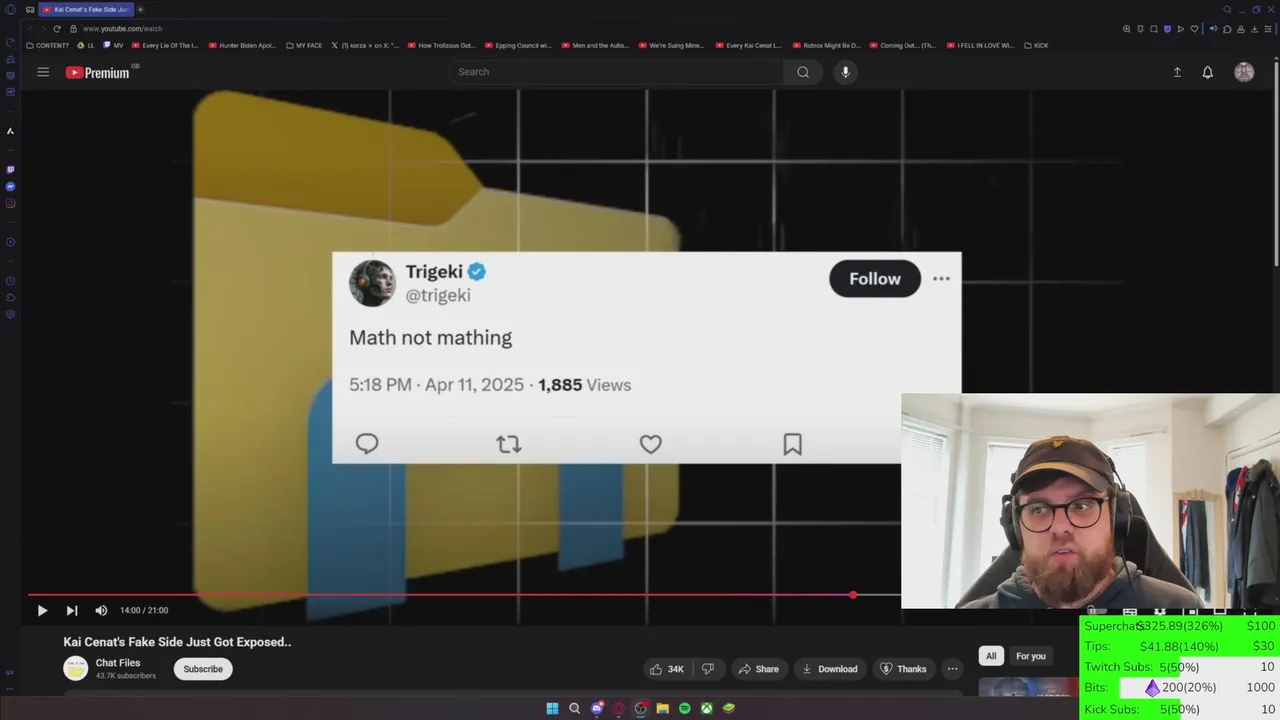The height and width of the screenshot is (720, 1280).
Task: Click the Trigeki profile picture in tweet
Action: 372,283
